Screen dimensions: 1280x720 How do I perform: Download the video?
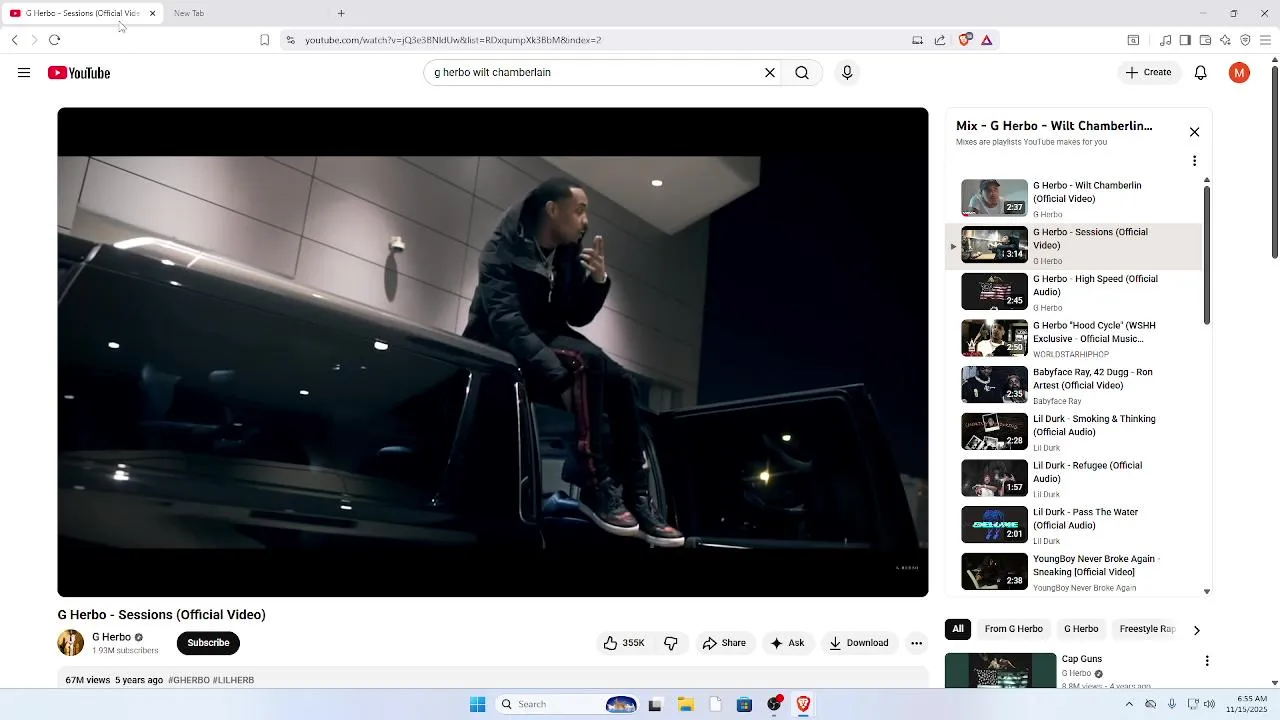point(859,643)
